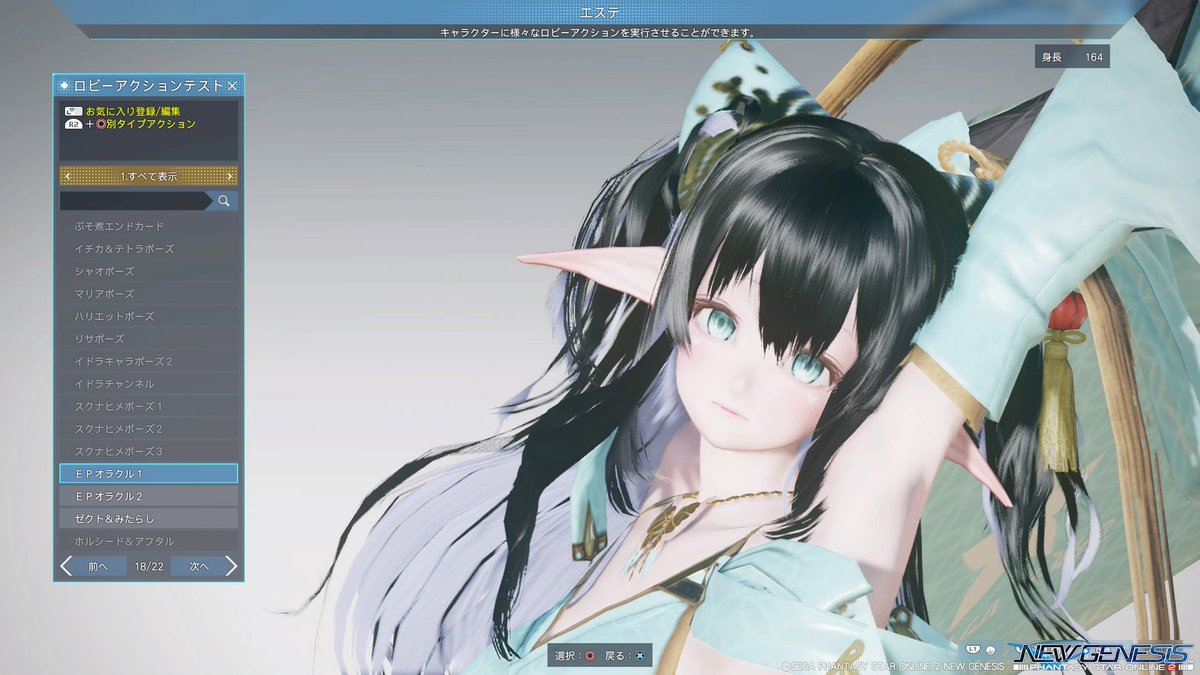Close the ロビーアクションテスト panel
Screen dimensions: 1200x675
[232, 86]
